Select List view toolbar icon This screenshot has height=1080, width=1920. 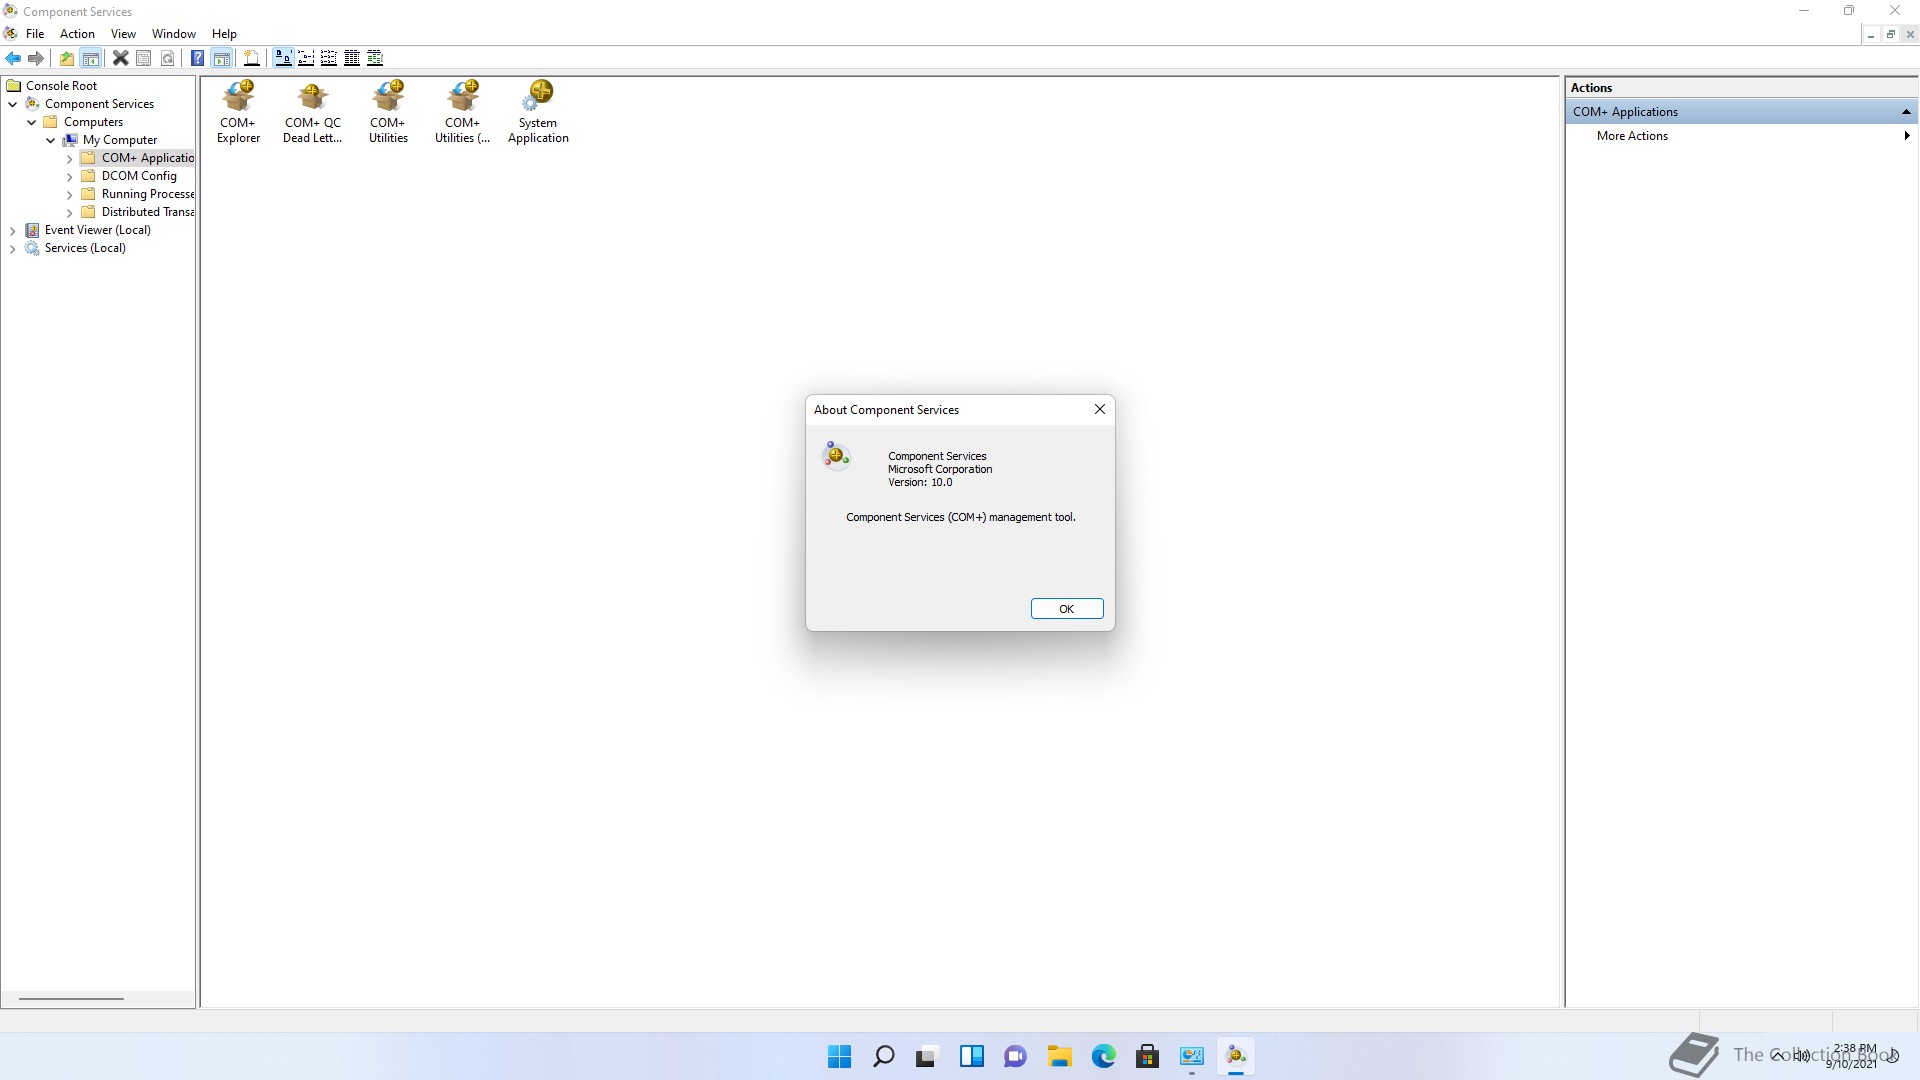329,58
